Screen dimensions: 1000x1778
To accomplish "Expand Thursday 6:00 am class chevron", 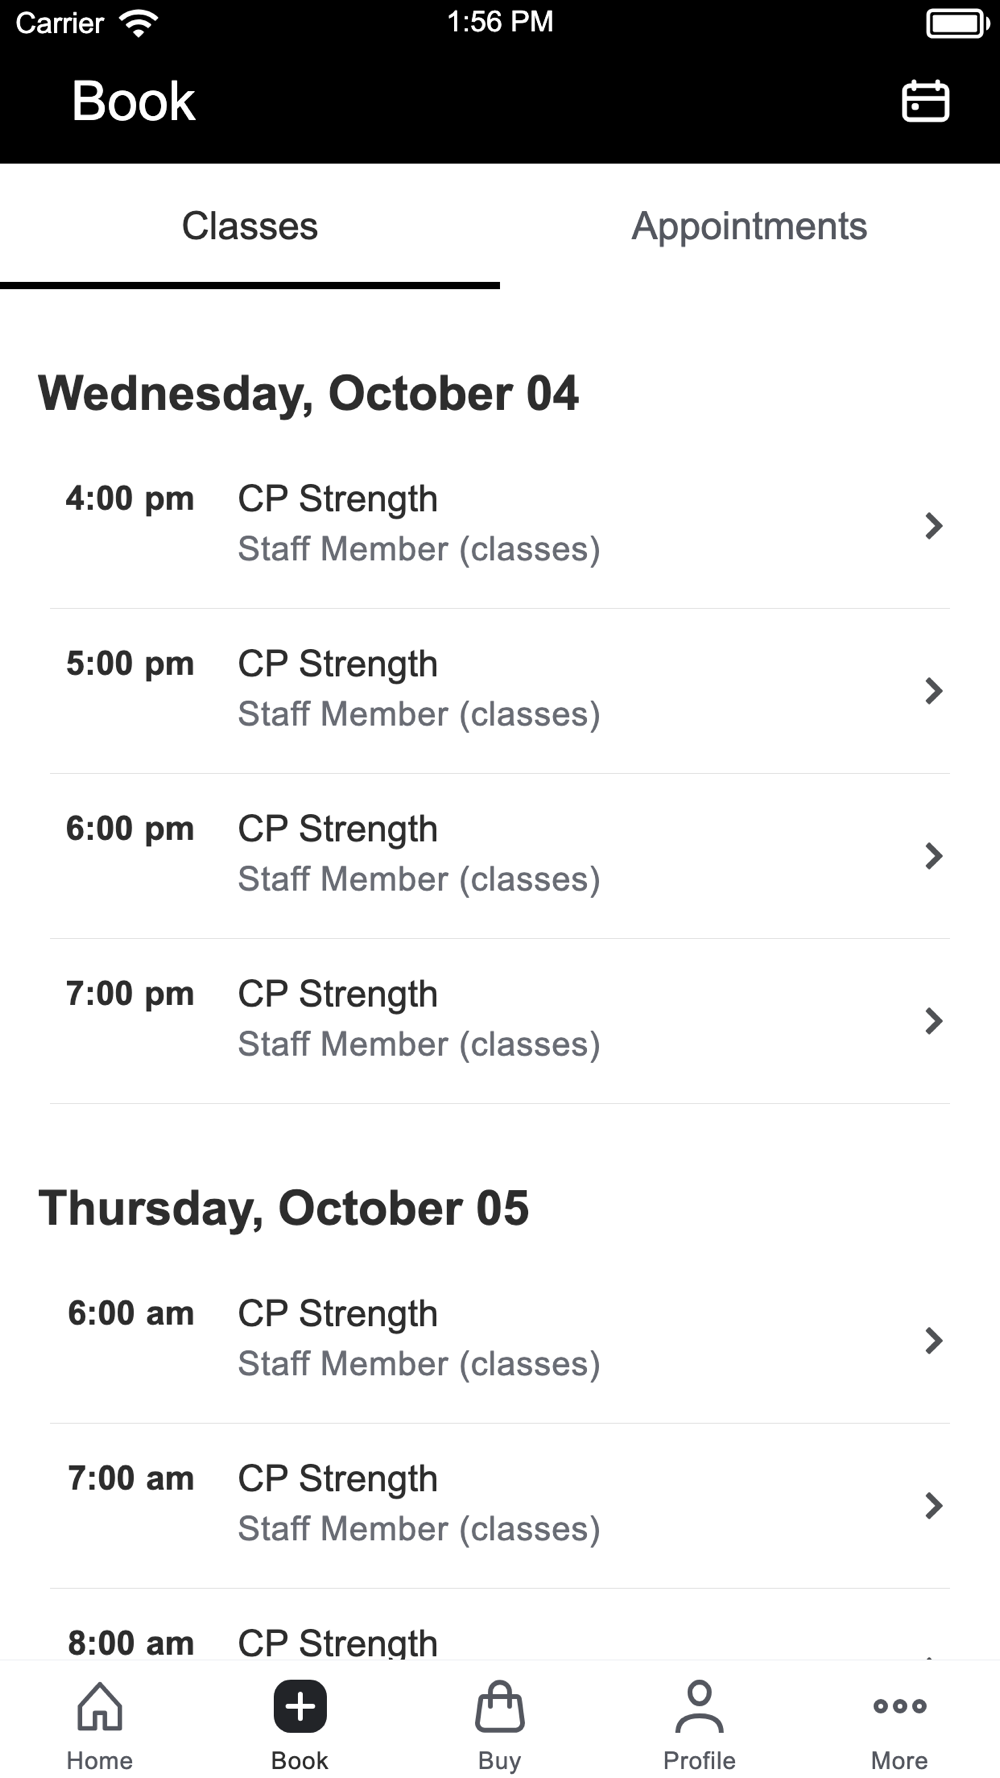I will (933, 1341).
